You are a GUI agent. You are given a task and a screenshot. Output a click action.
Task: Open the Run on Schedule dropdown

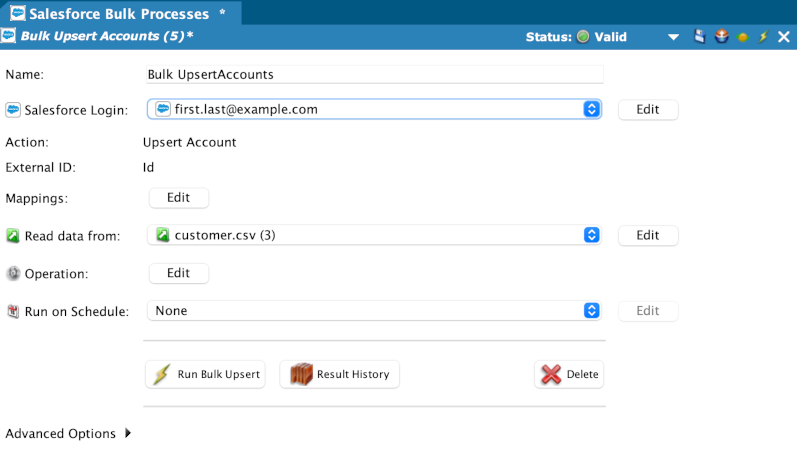pos(591,311)
